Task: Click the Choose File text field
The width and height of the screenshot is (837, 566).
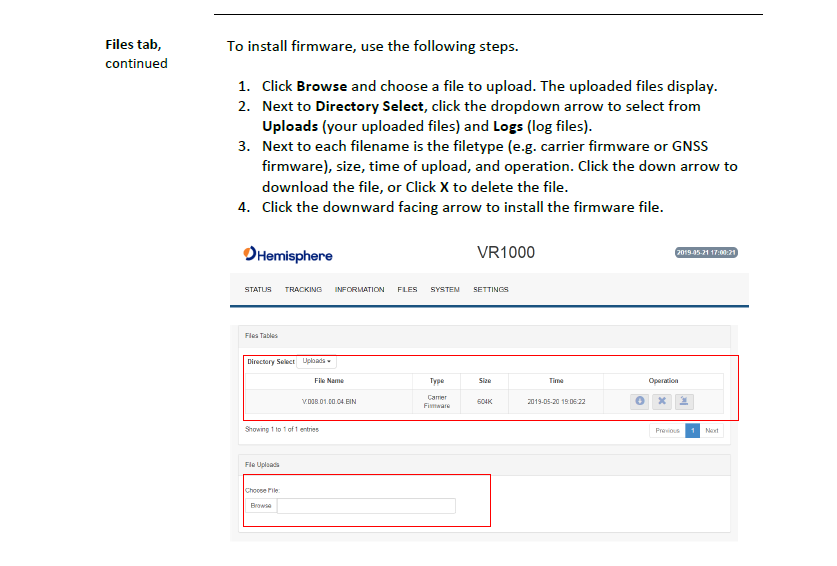Action: point(365,506)
